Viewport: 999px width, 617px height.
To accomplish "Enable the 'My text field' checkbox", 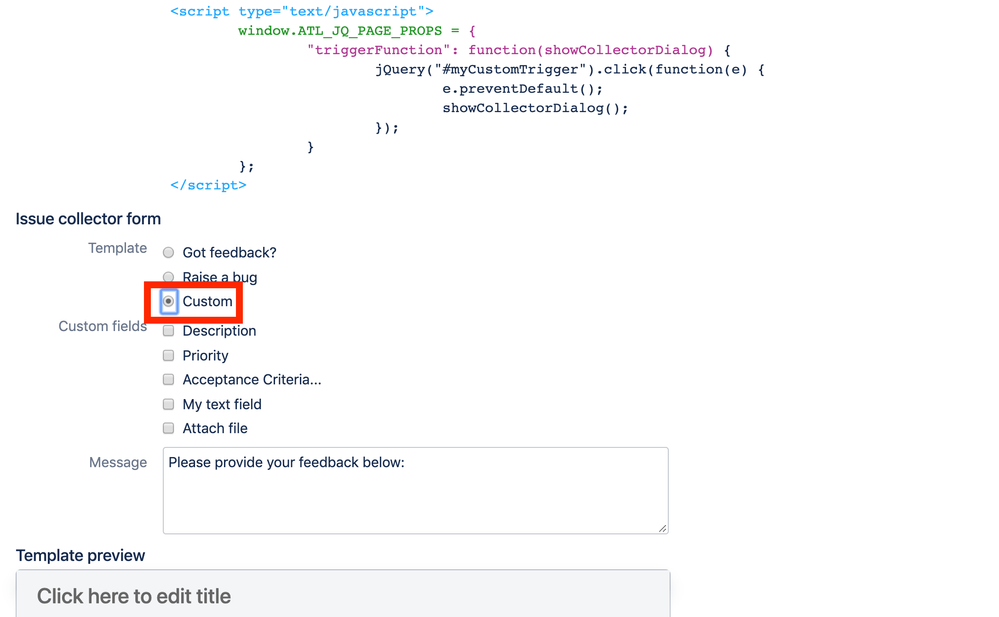I will tap(168, 404).
